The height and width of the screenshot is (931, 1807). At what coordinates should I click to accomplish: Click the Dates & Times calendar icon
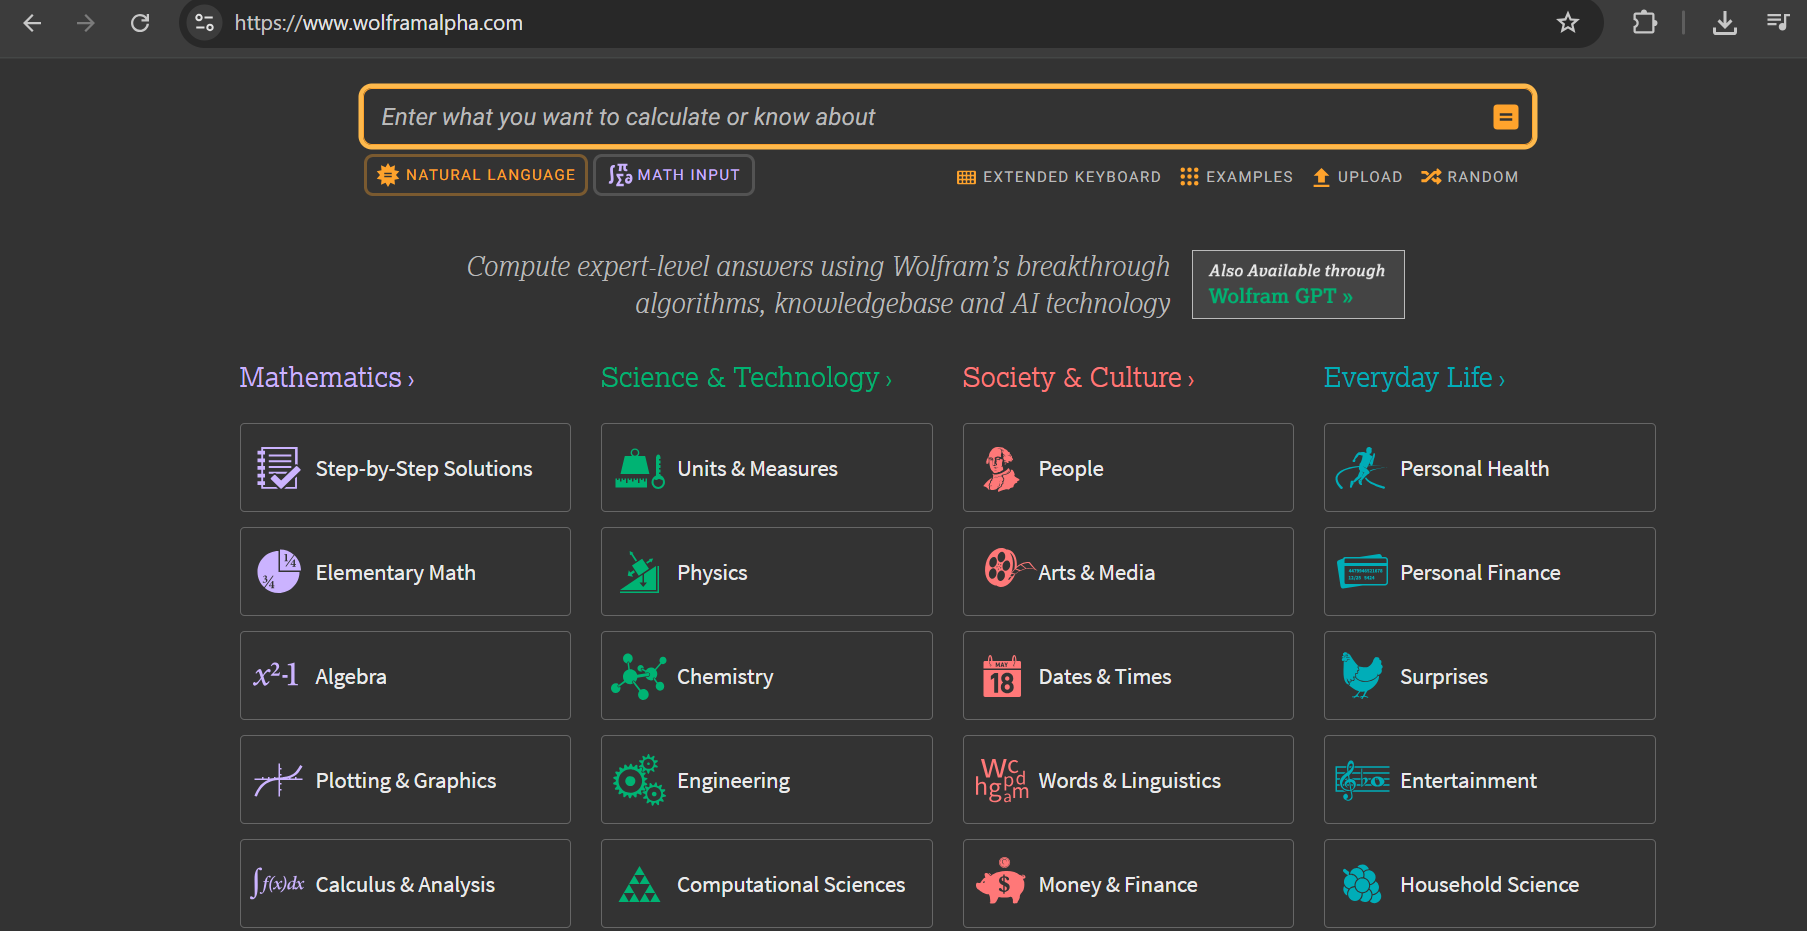(1001, 677)
